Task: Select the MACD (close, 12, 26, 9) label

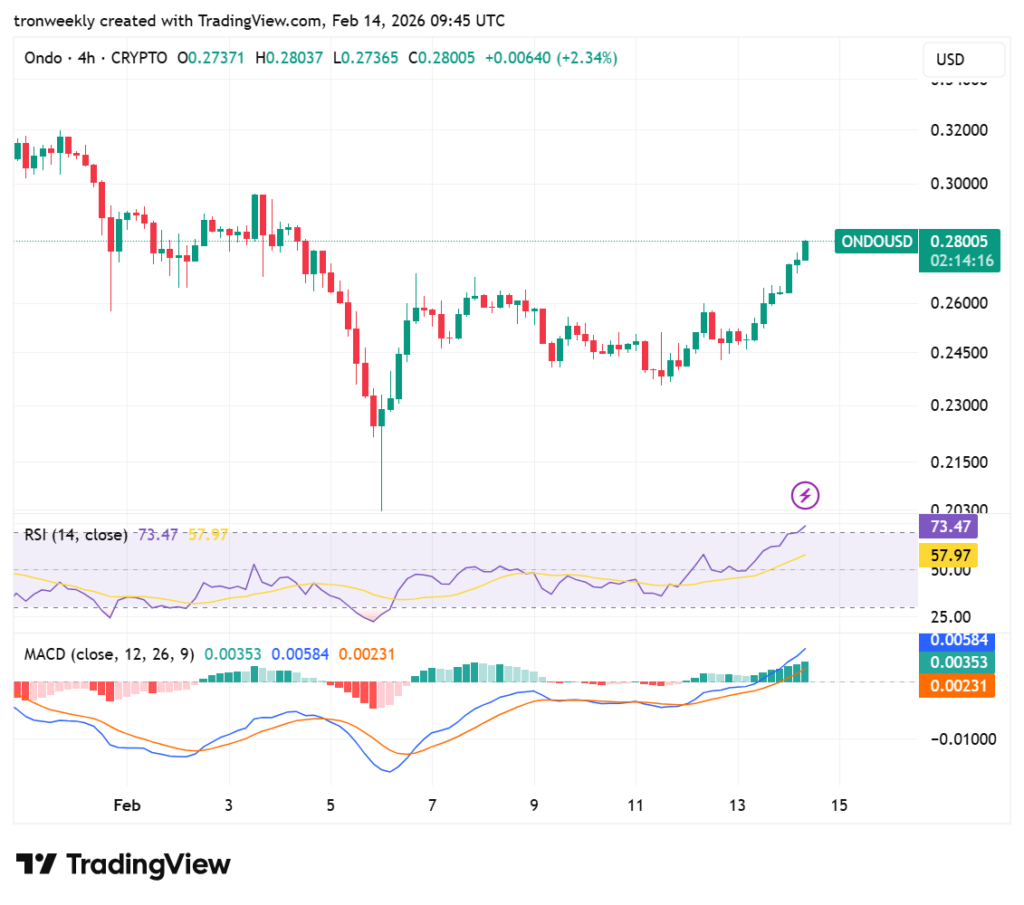Action: click(x=109, y=654)
